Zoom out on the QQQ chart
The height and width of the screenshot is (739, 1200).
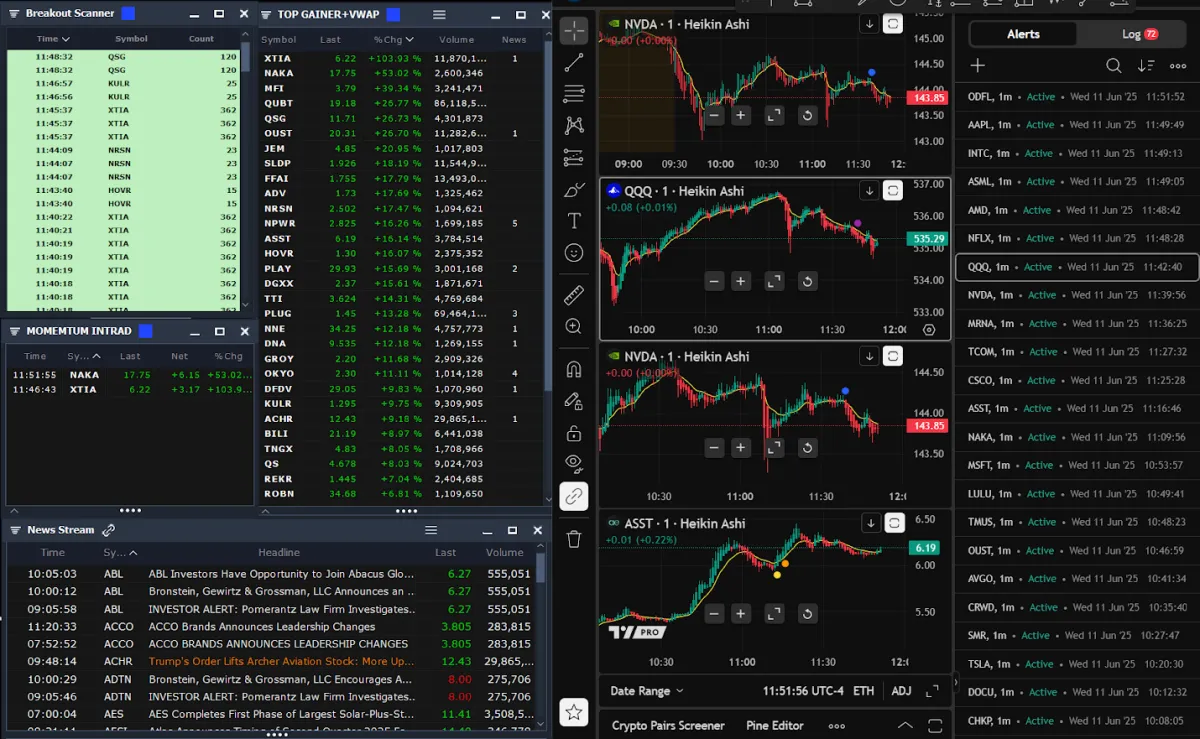tap(714, 282)
